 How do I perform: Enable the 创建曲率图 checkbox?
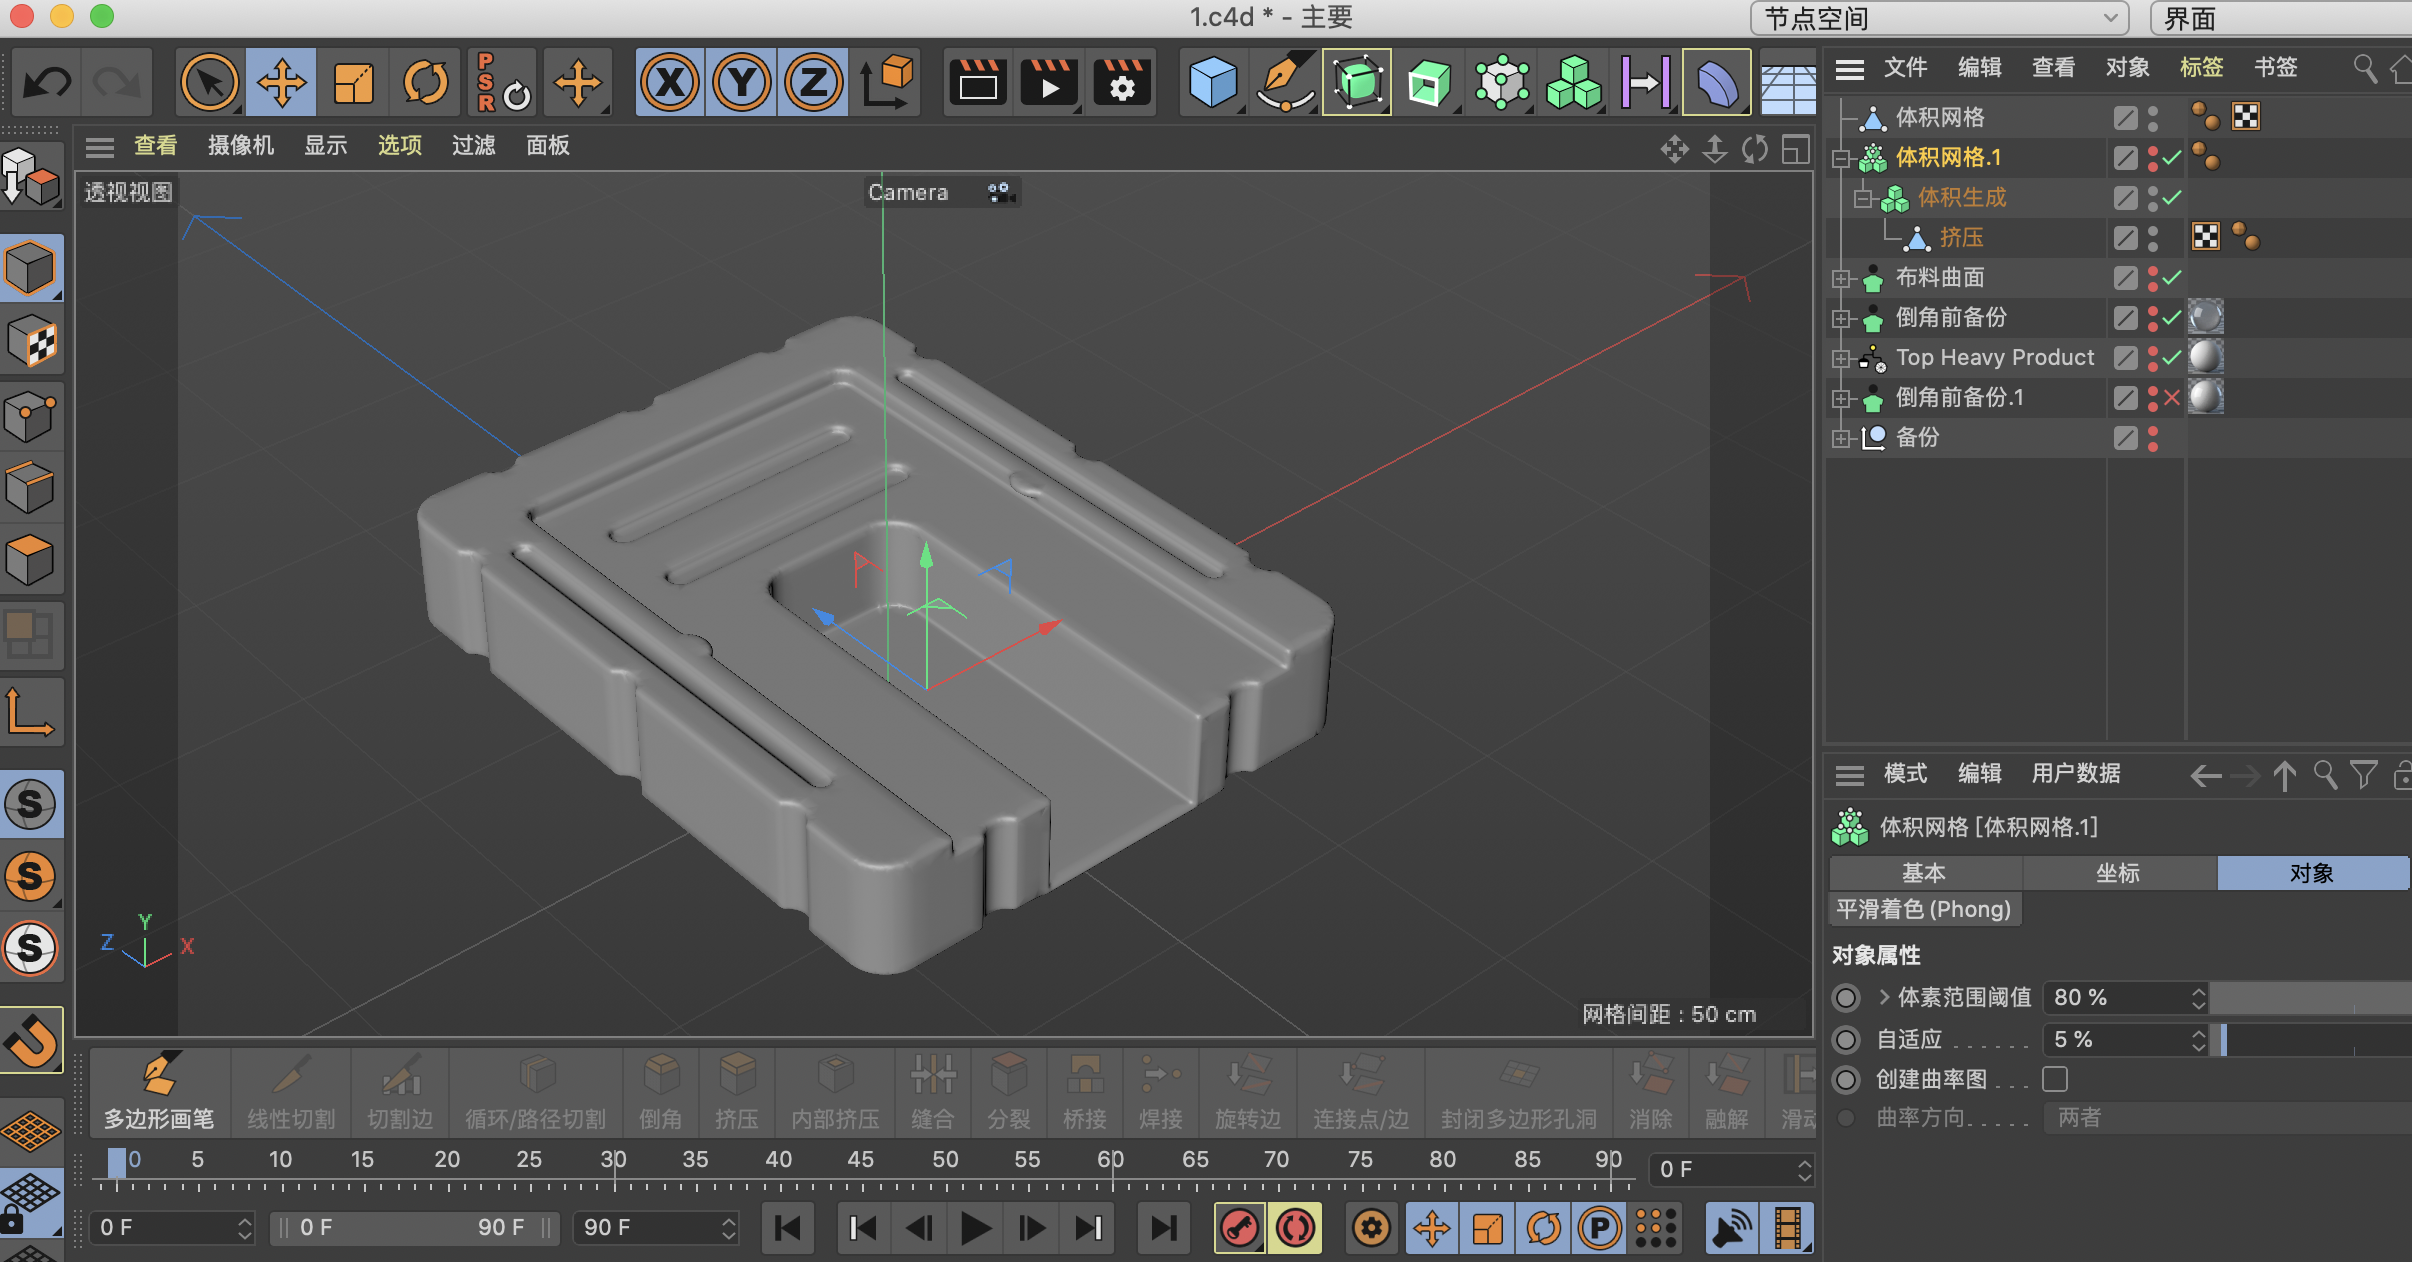coord(2055,1079)
